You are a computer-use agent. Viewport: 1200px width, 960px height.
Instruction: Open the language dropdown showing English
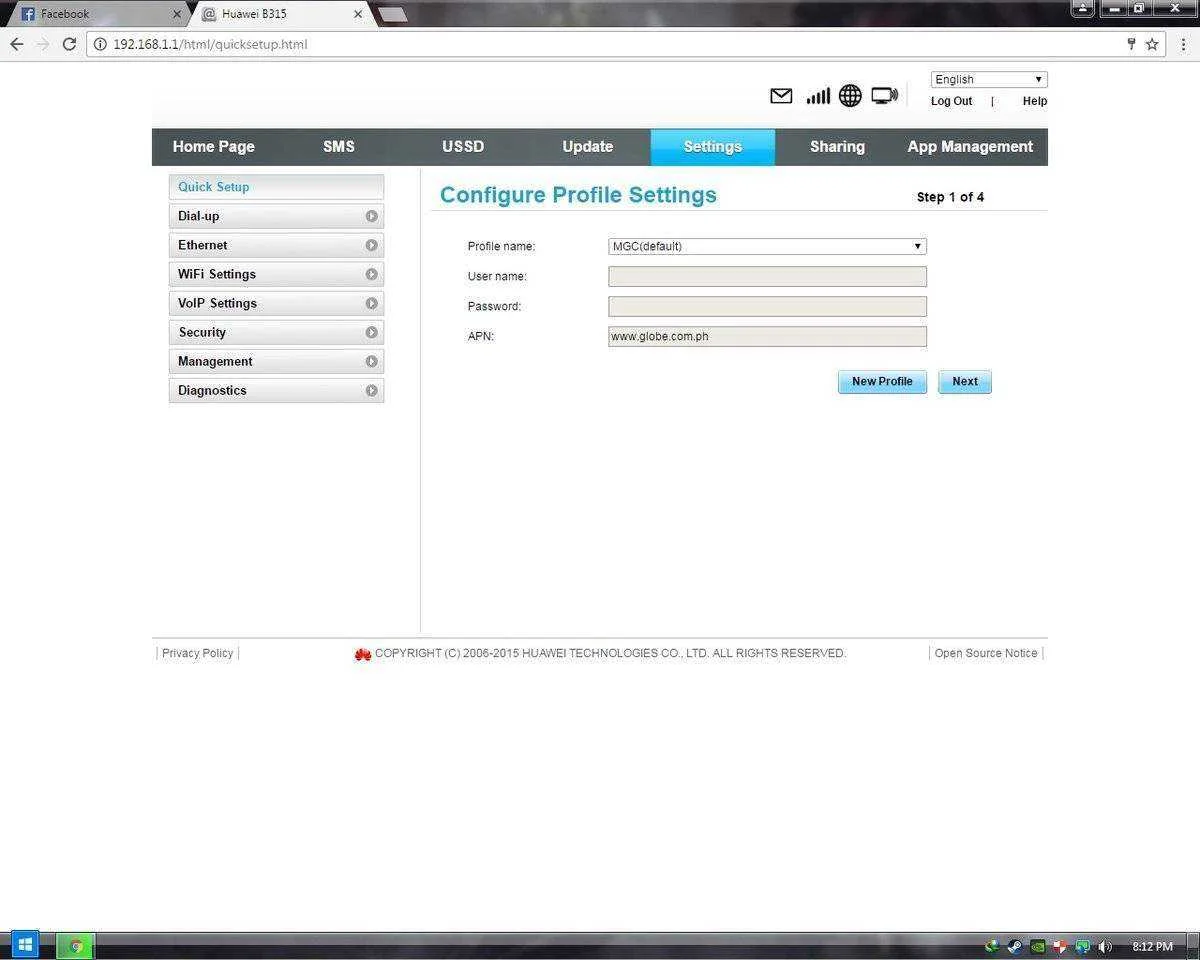pyautogui.click(x=989, y=79)
